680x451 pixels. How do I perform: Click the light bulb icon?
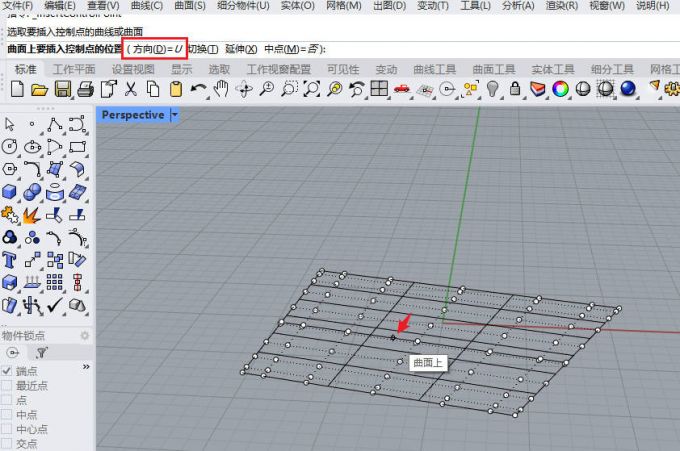tap(493, 89)
